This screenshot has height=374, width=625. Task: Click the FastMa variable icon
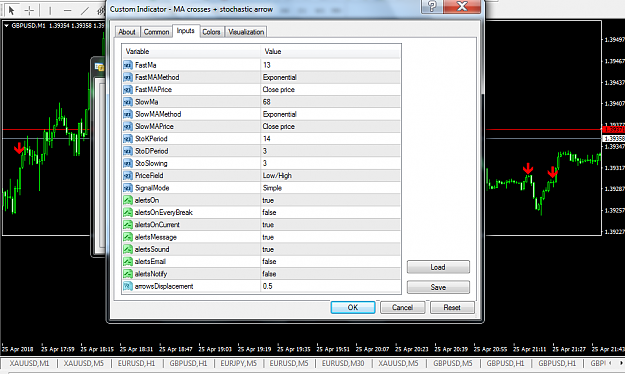(128, 65)
